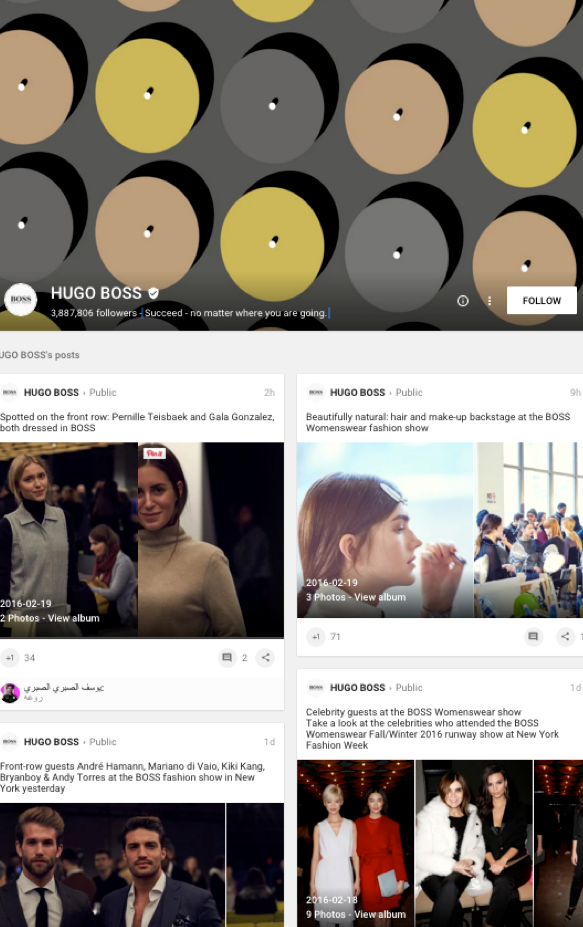This screenshot has height=927, width=583.
Task: Click the verified badge next to HUGO BOSS
Action: (153, 293)
